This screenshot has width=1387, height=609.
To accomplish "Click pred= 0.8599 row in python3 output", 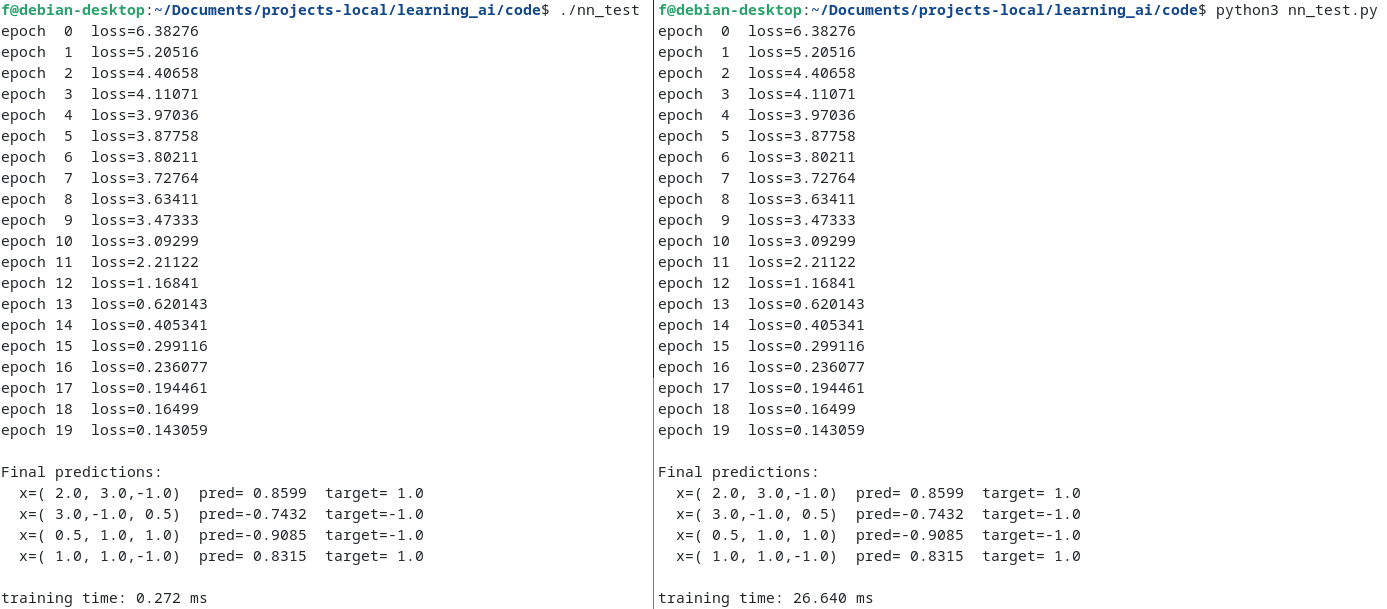I will tap(878, 493).
